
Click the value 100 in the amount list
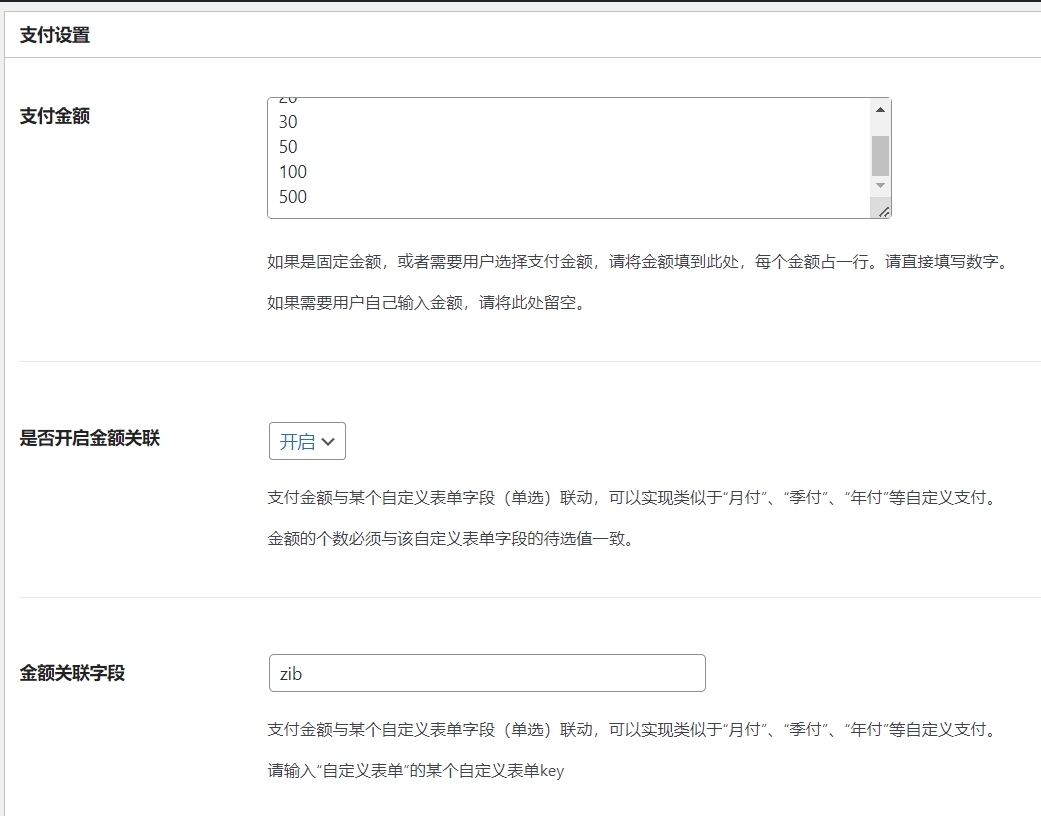point(294,171)
